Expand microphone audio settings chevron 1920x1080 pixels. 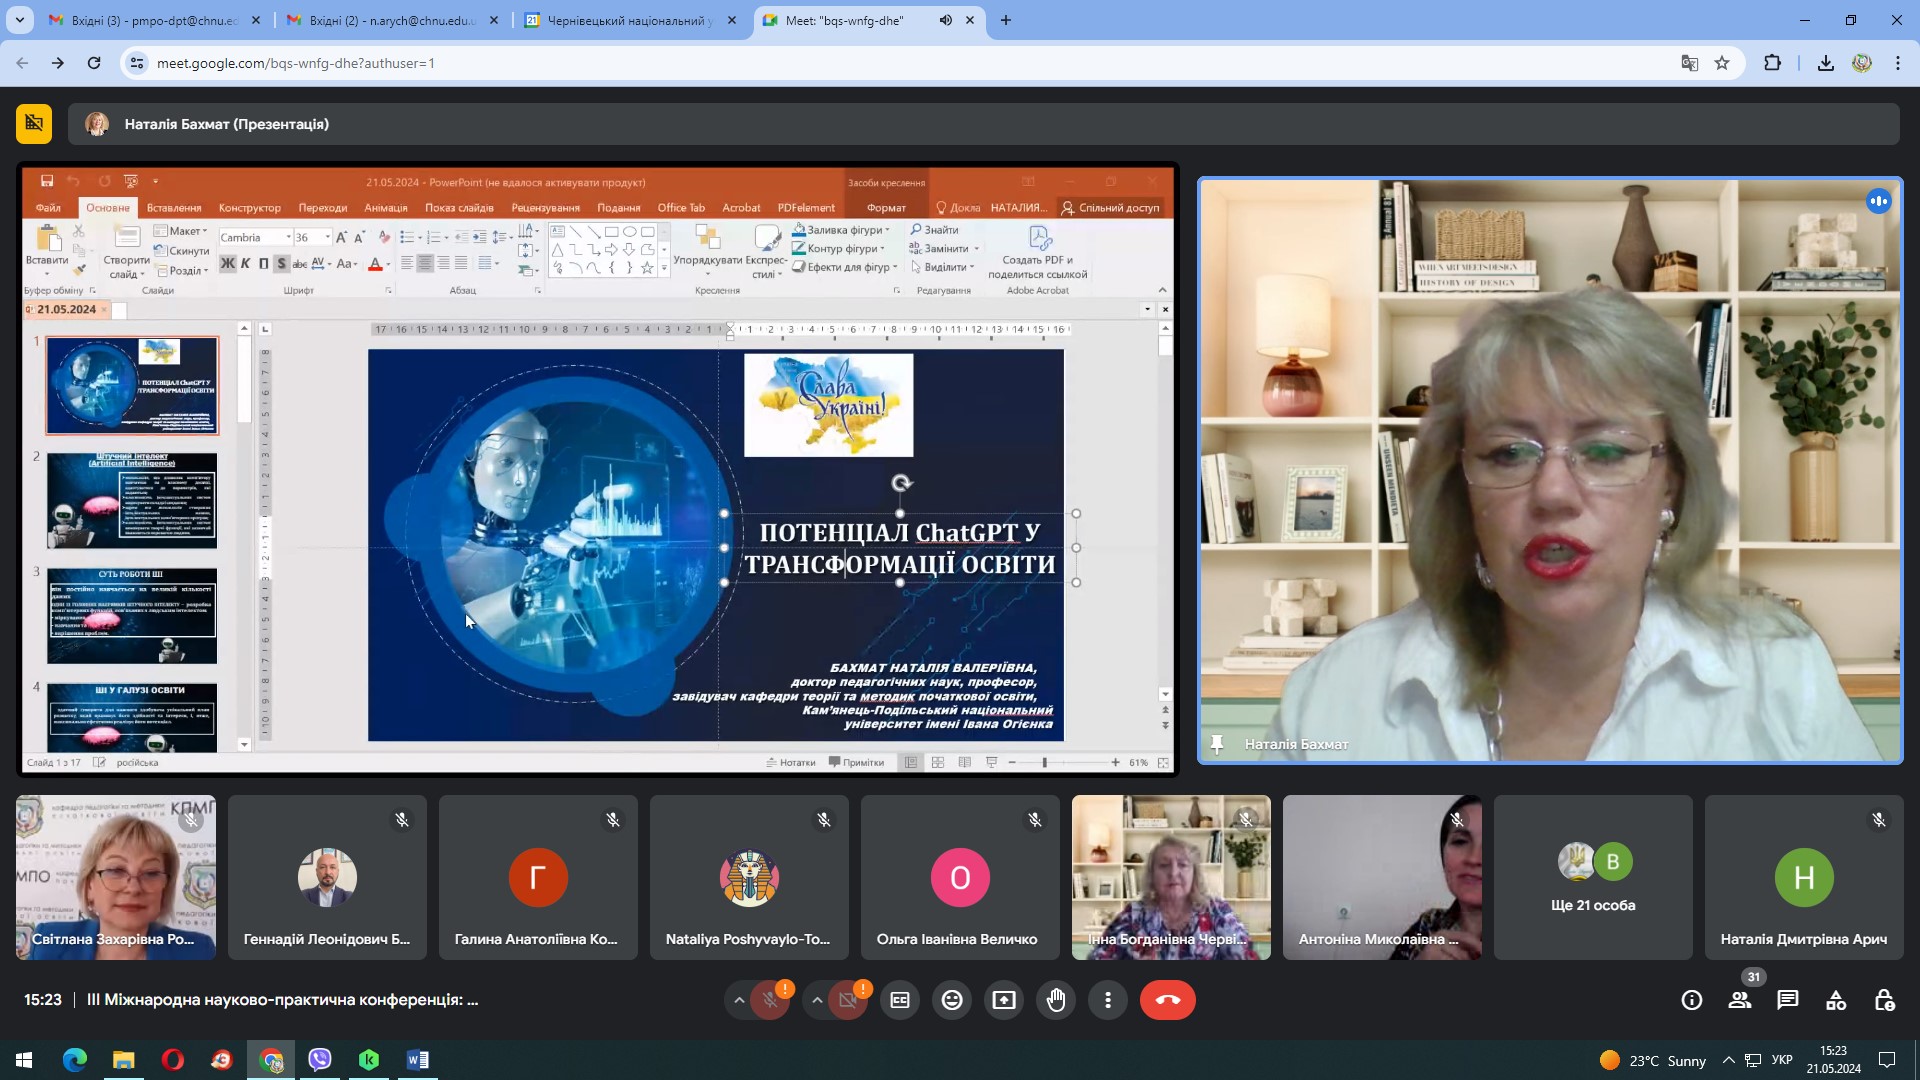(x=739, y=1000)
